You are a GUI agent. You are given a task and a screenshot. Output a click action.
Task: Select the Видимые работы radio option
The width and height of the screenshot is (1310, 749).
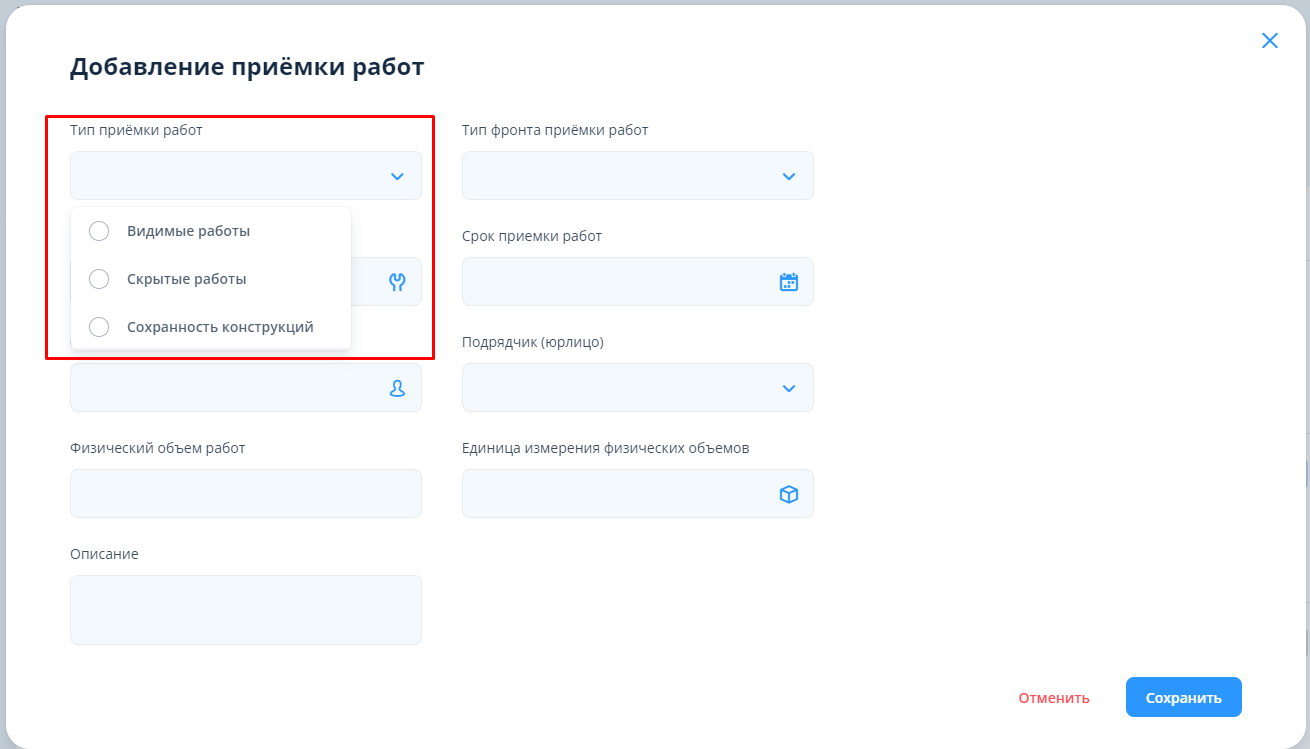(99, 231)
